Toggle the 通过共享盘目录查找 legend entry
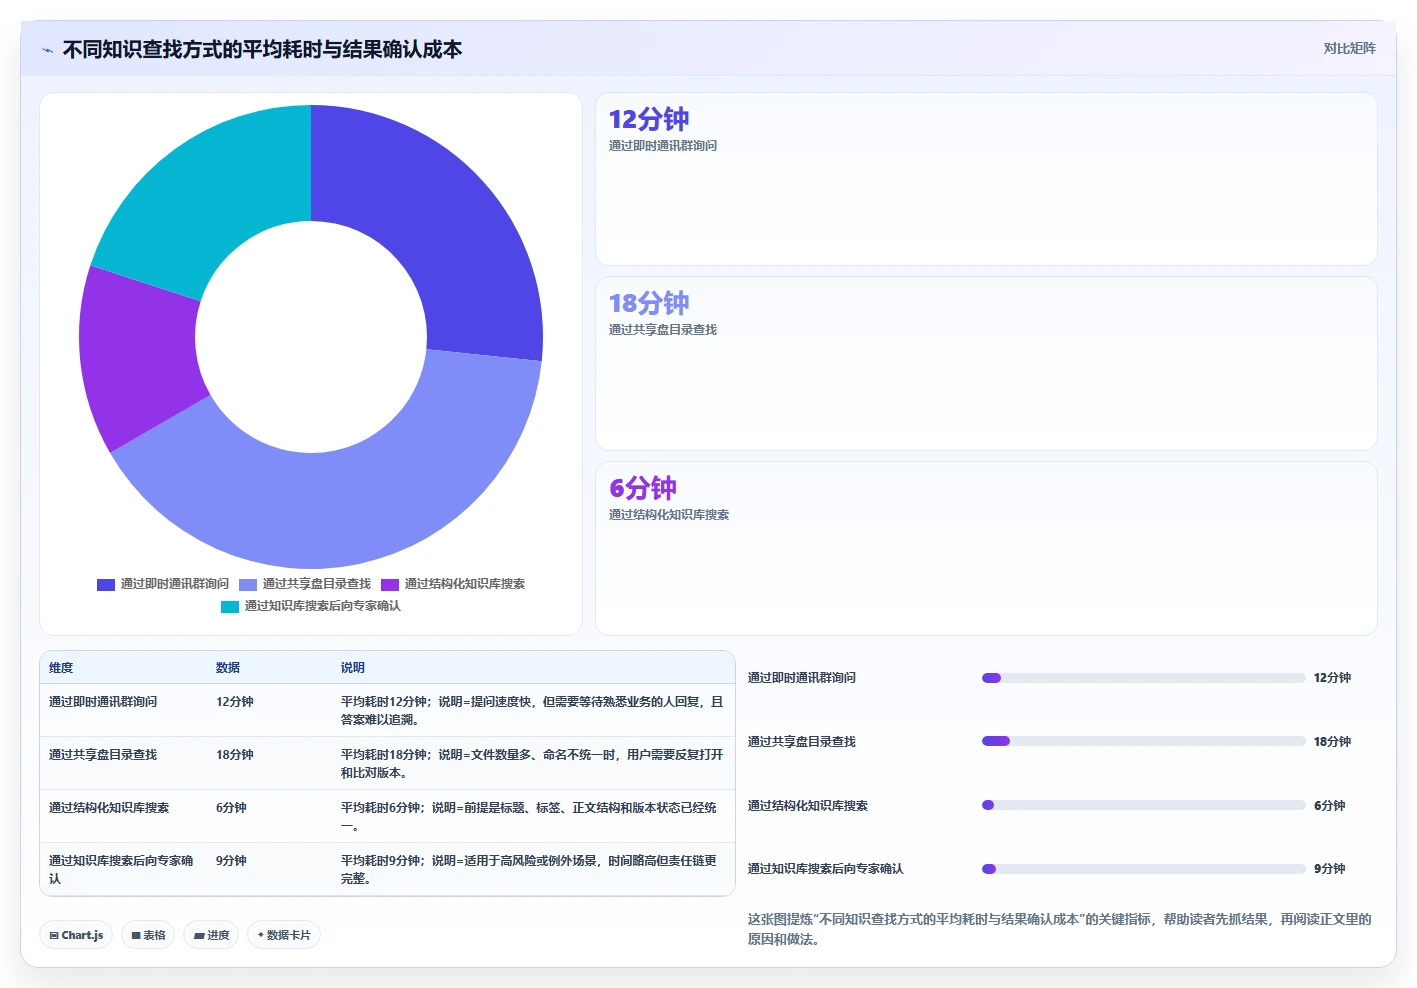 (305, 584)
